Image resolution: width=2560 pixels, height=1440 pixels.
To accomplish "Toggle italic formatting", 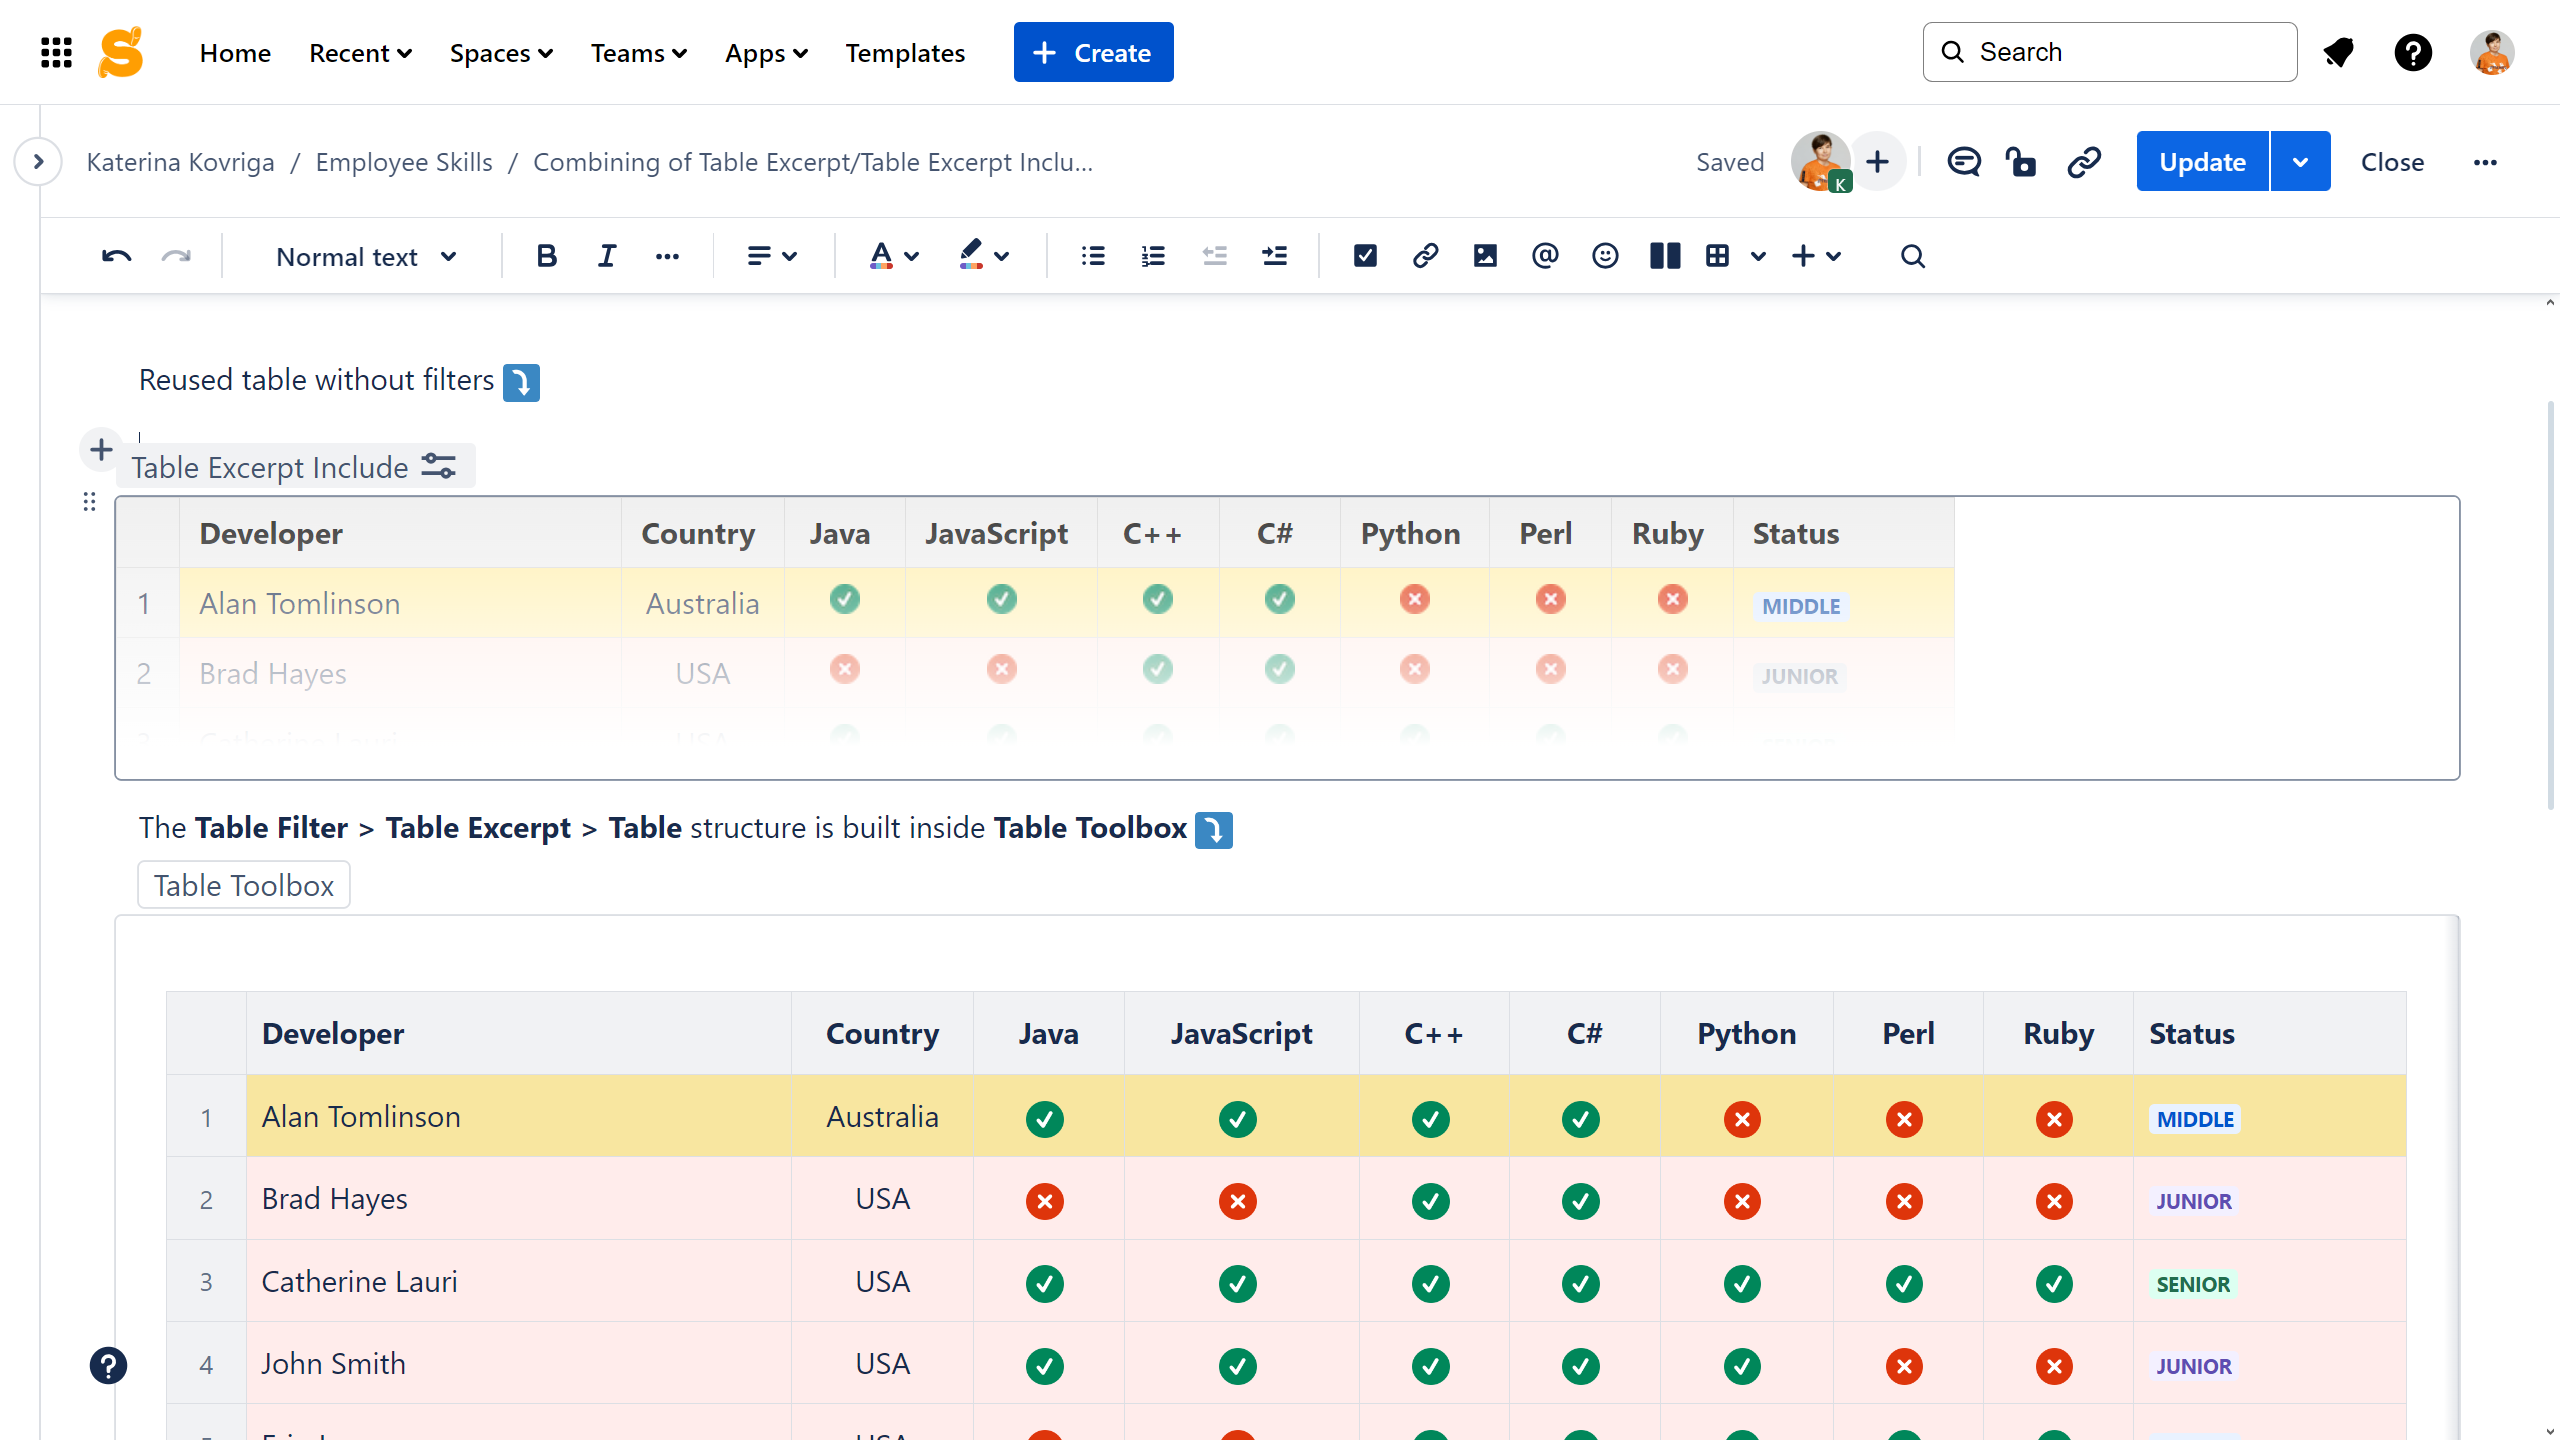I will (x=606, y=256).
